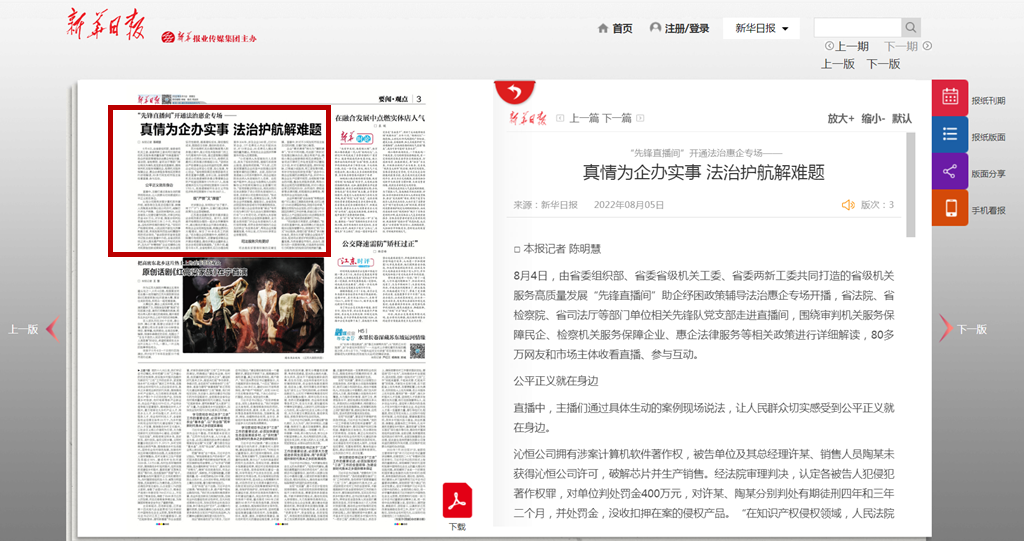Click the right-side 下一版 page arrow
Viewport: 1024px width, 541px height.
click(945, 328)
